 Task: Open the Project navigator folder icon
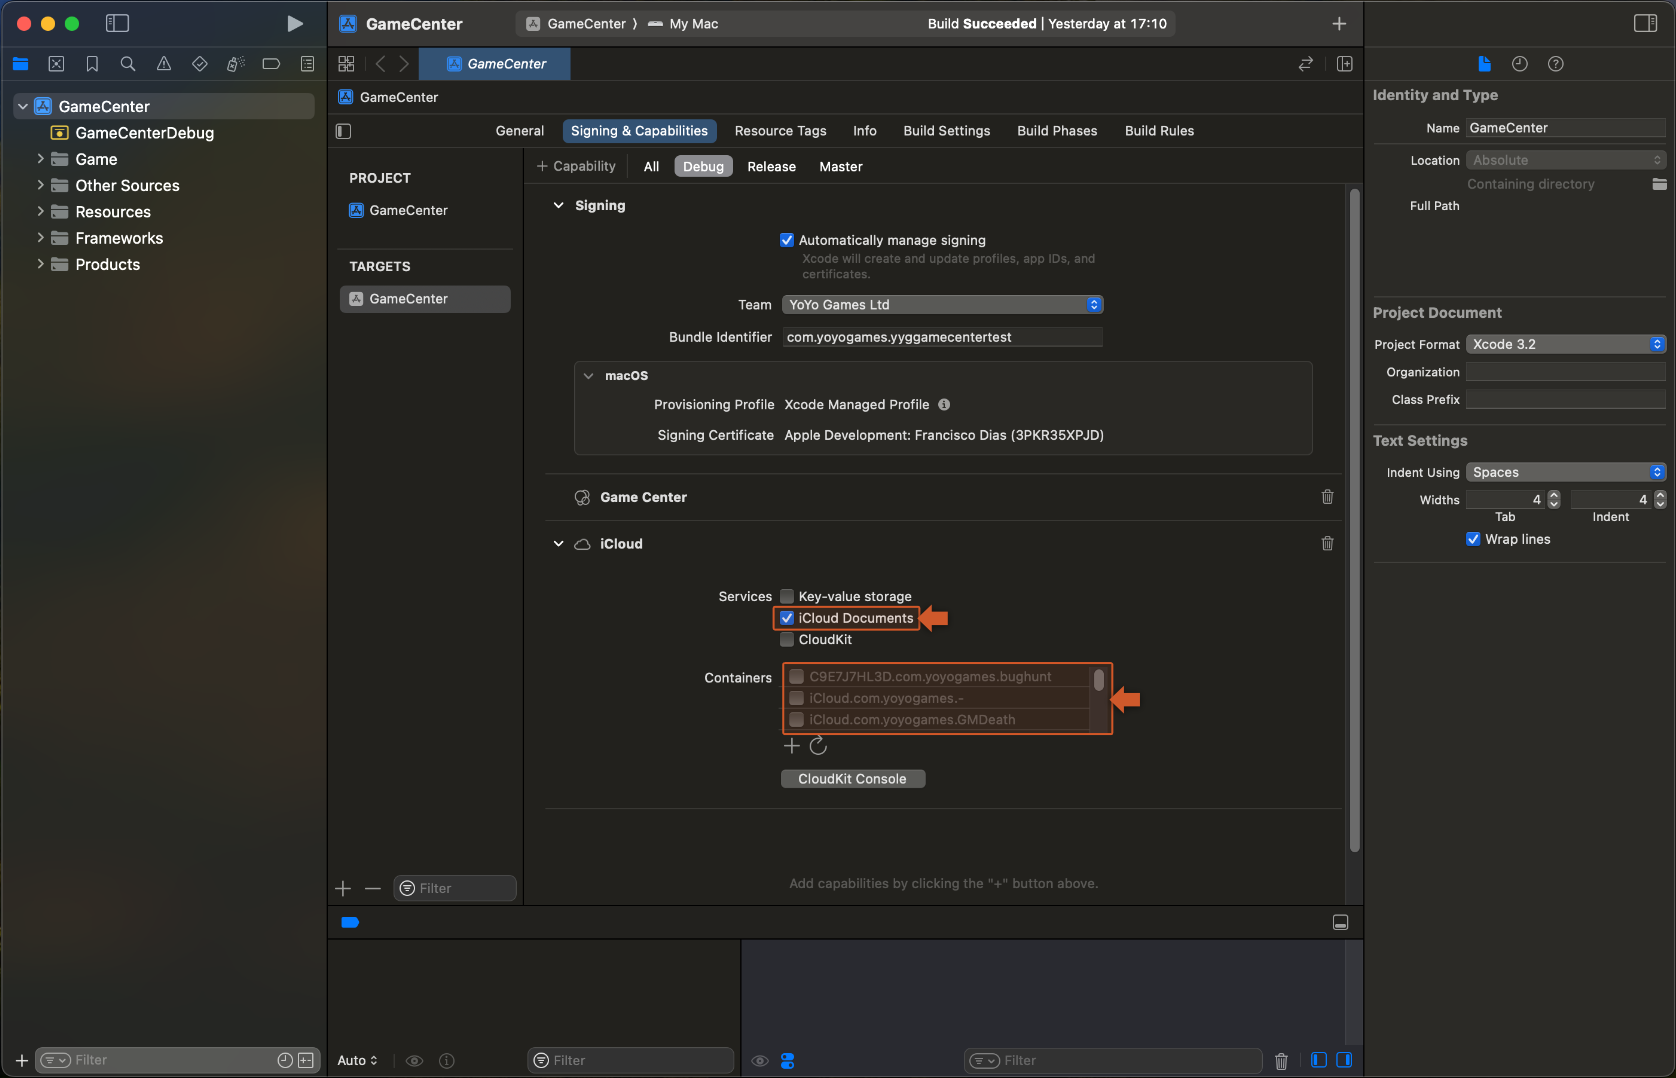[20, 64]
